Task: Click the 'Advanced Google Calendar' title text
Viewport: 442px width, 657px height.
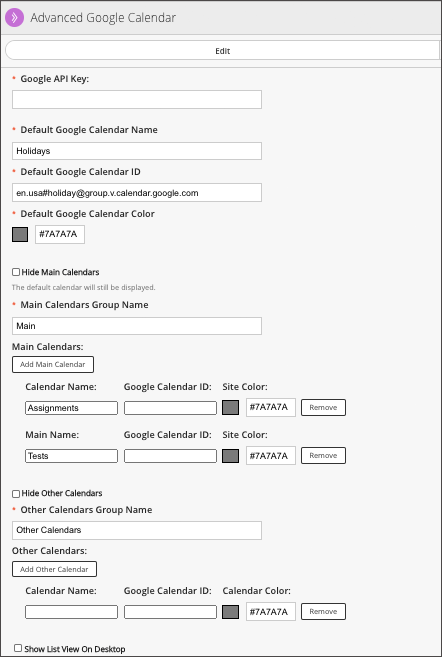Action: point(103,18)
